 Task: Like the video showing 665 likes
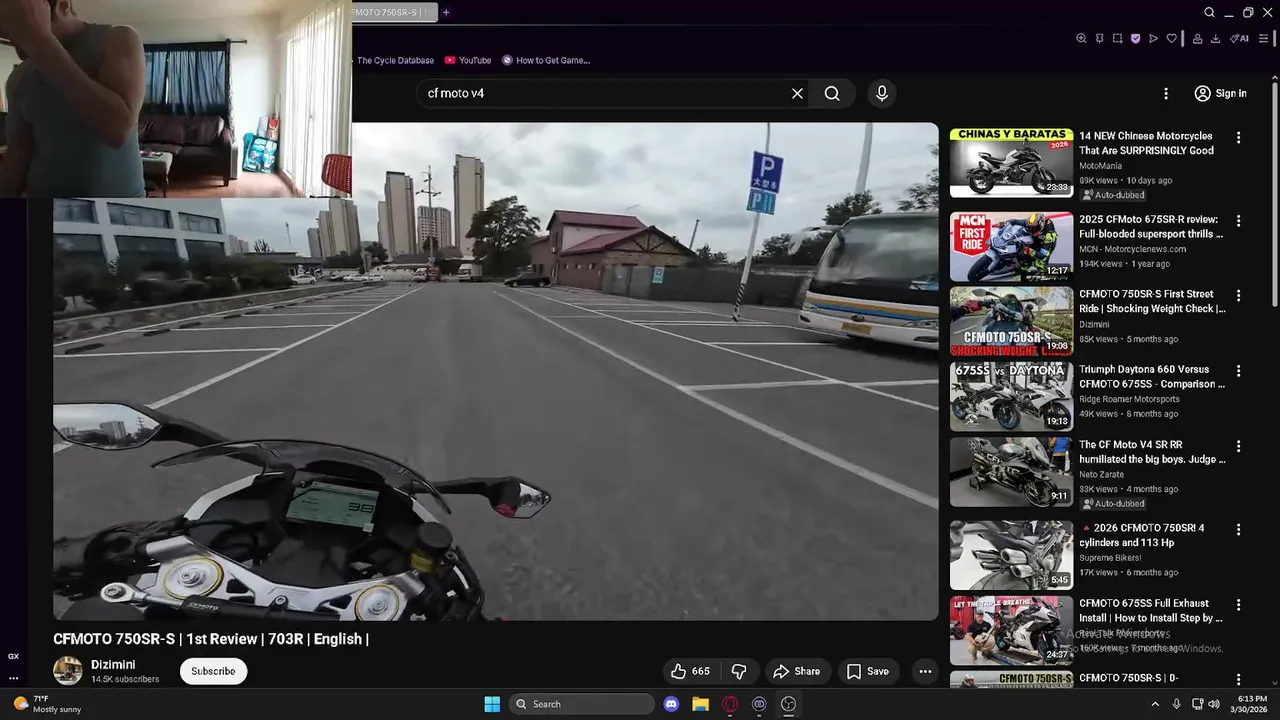(x=690, y=671)
